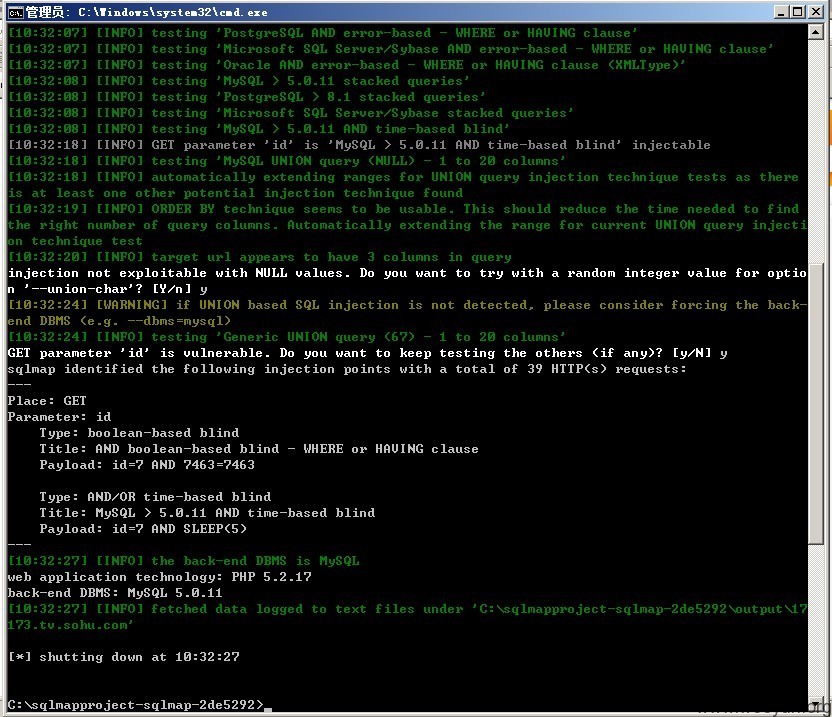Click 'Title: MySQL > 5.0.11 AND time-based blind'
832x717 pixels.
(207, 513)
